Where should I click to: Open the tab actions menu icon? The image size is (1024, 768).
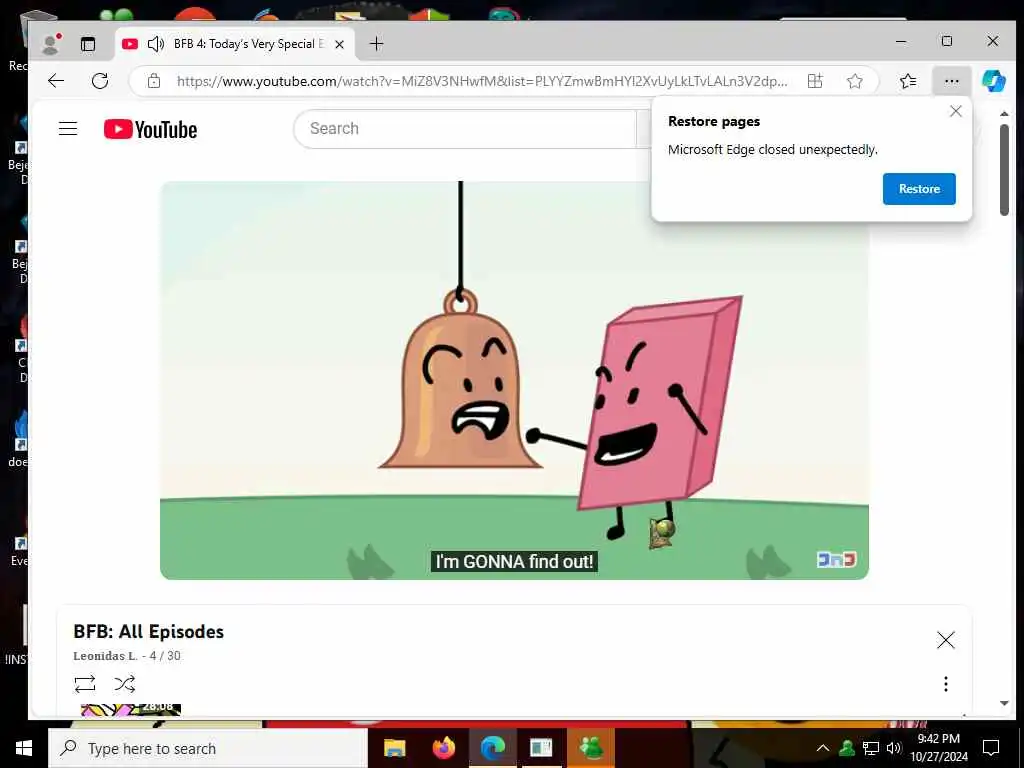tap(88, 44)
